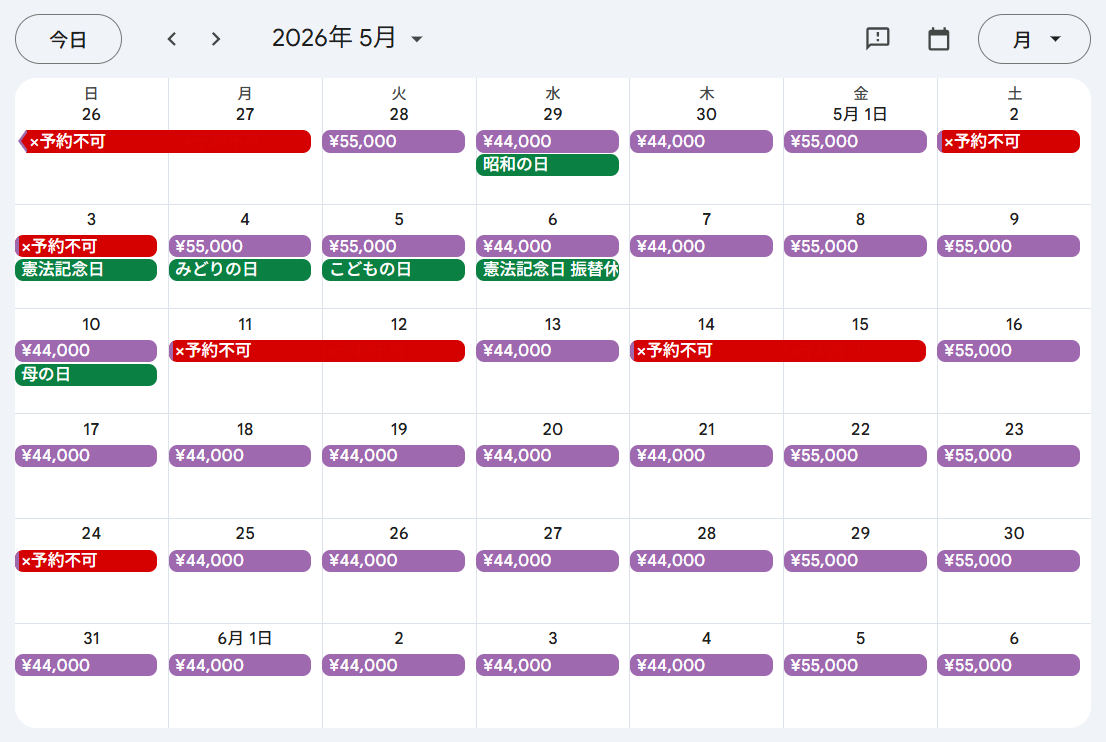Open the 予約不可 block starting May 11
This screenshot has height=742, width=1106.
(317, 351)
